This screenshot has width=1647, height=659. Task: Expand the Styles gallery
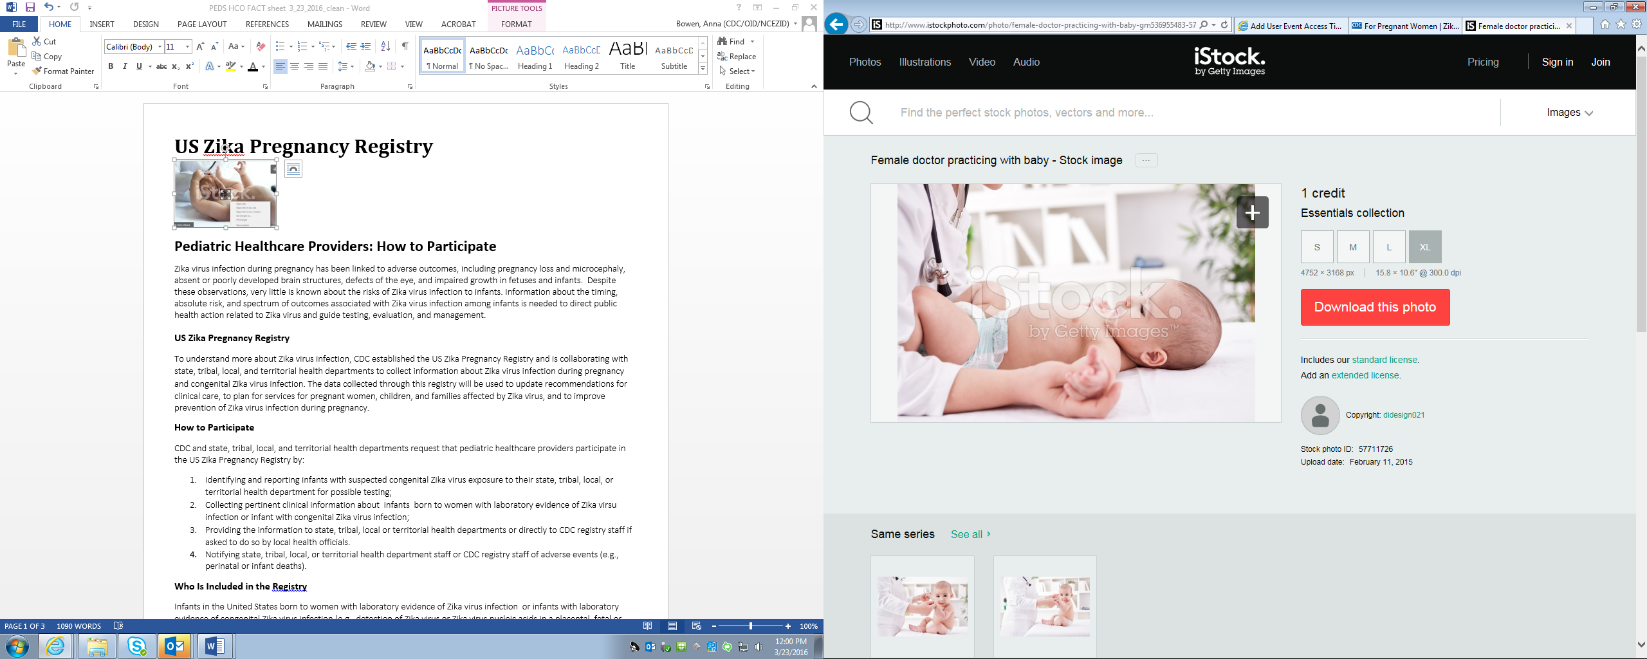pos(703,67)
